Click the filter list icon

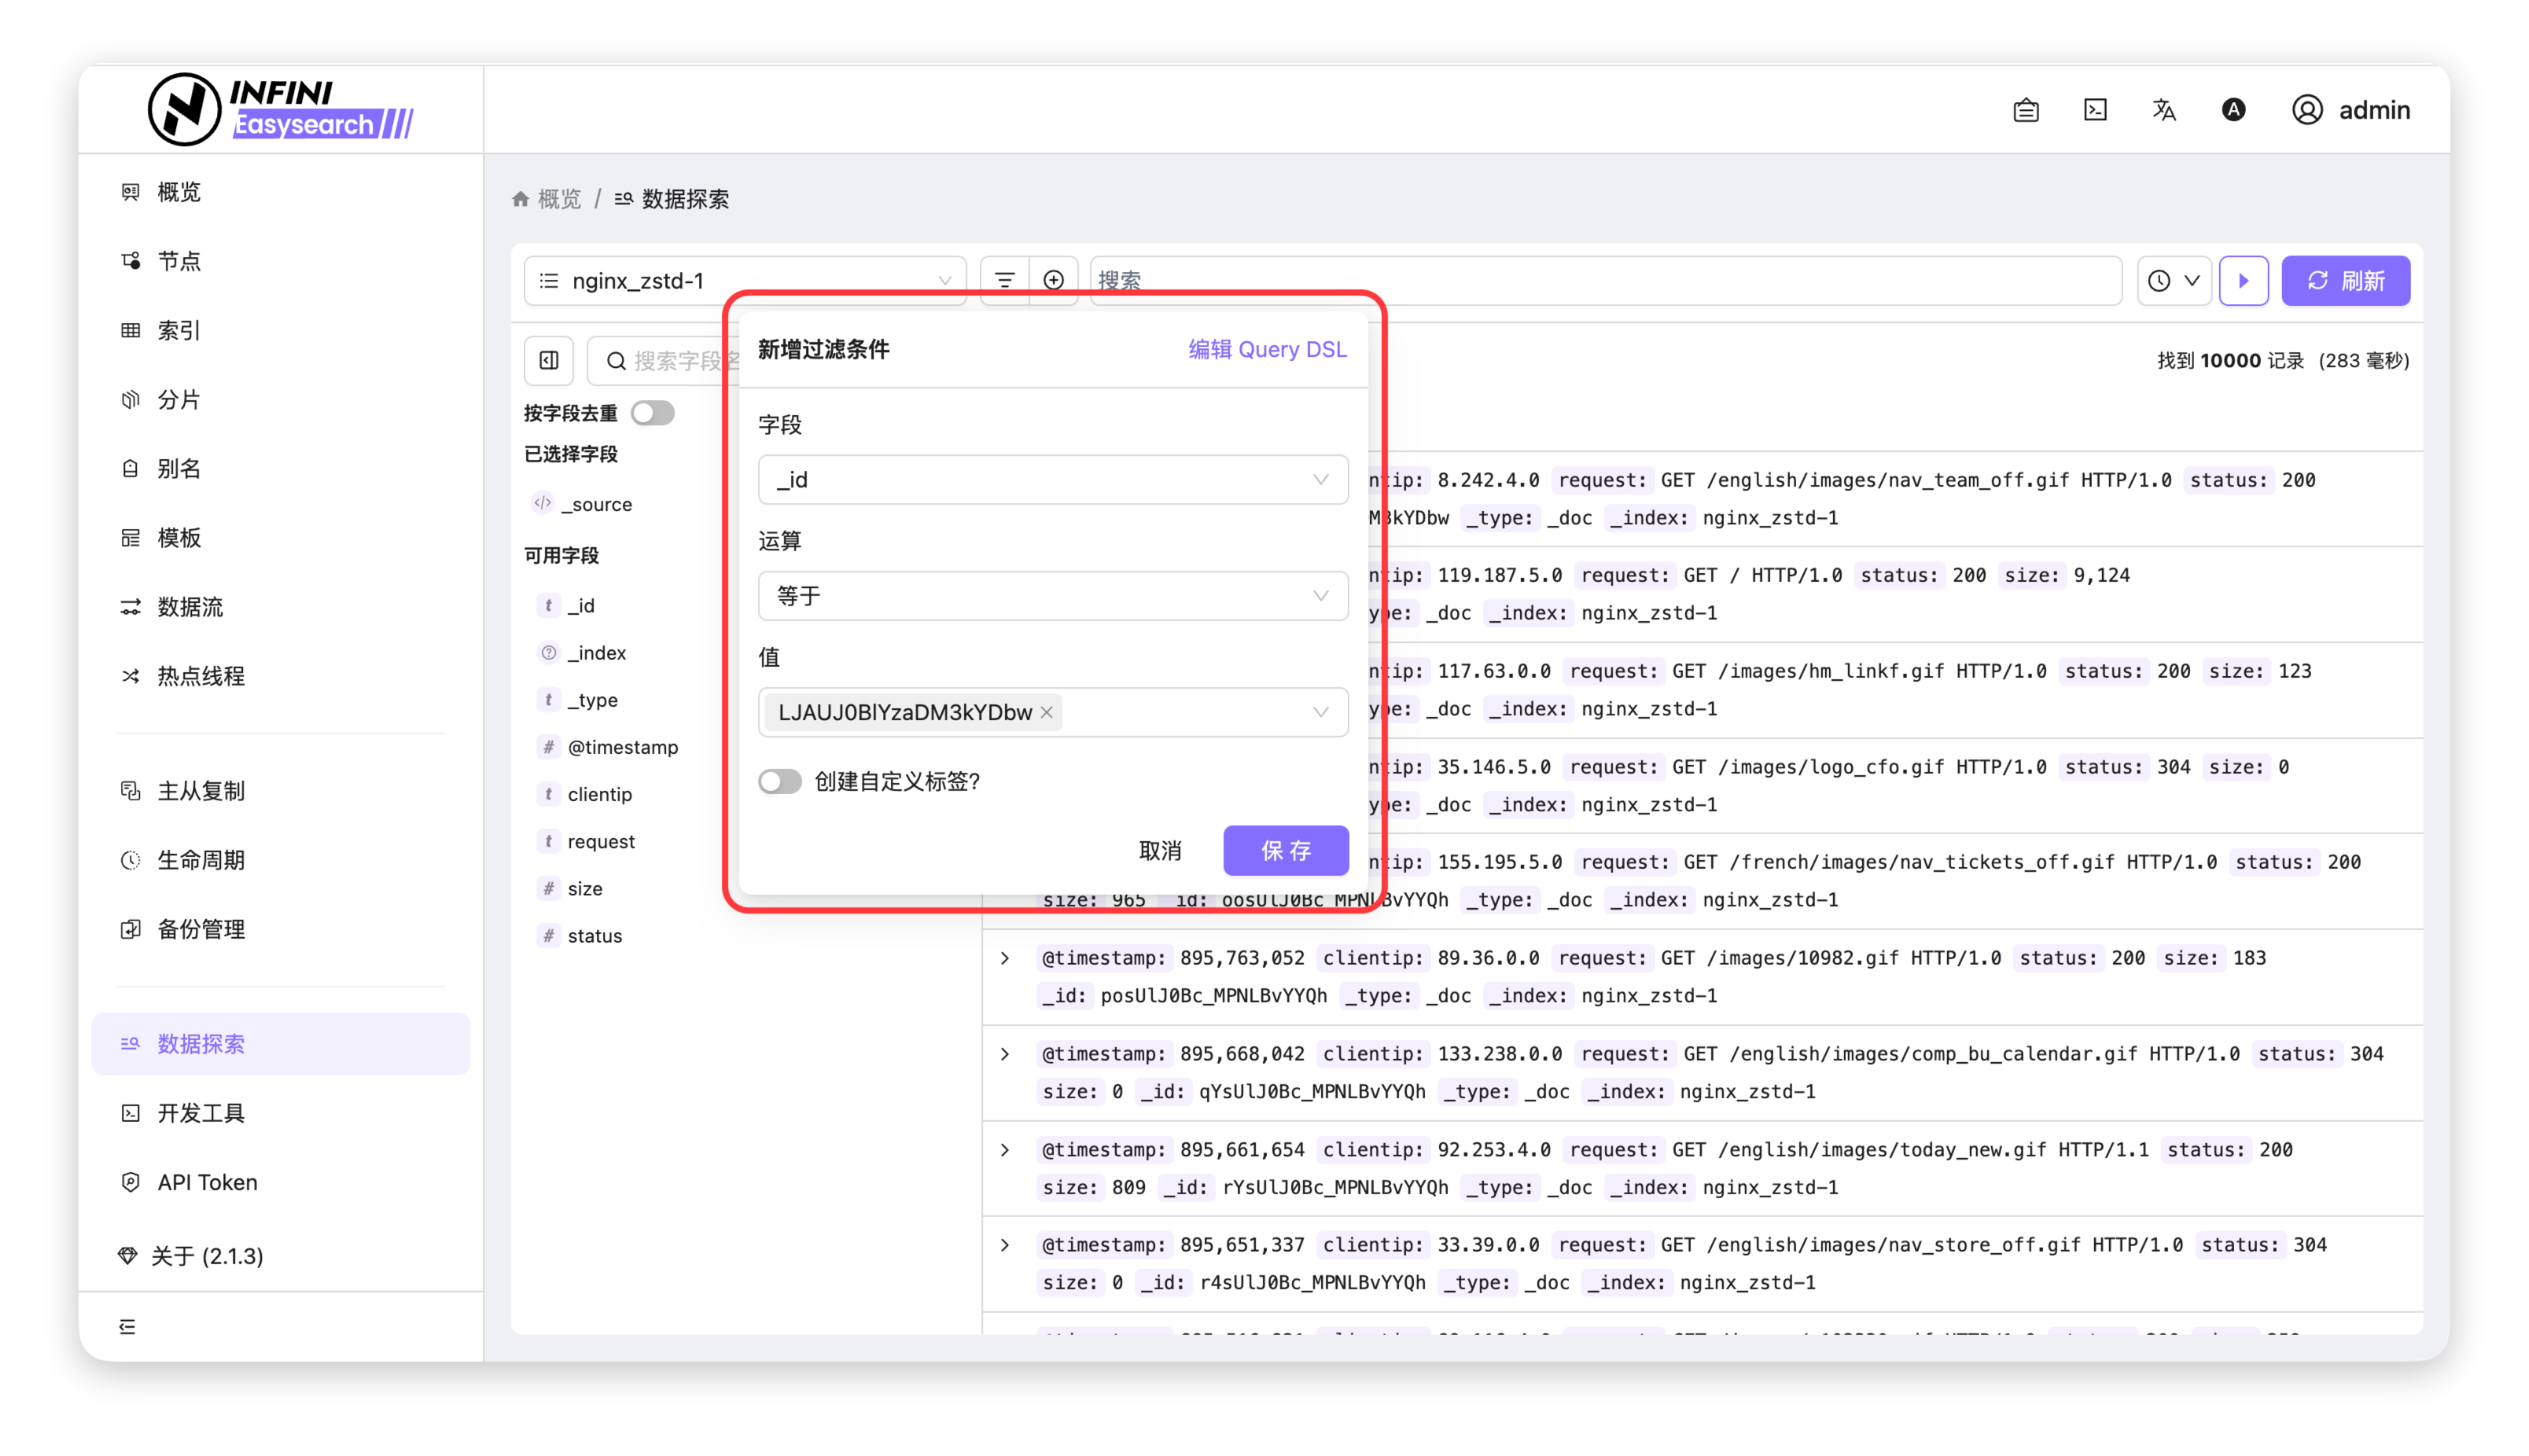point(1004,280)
